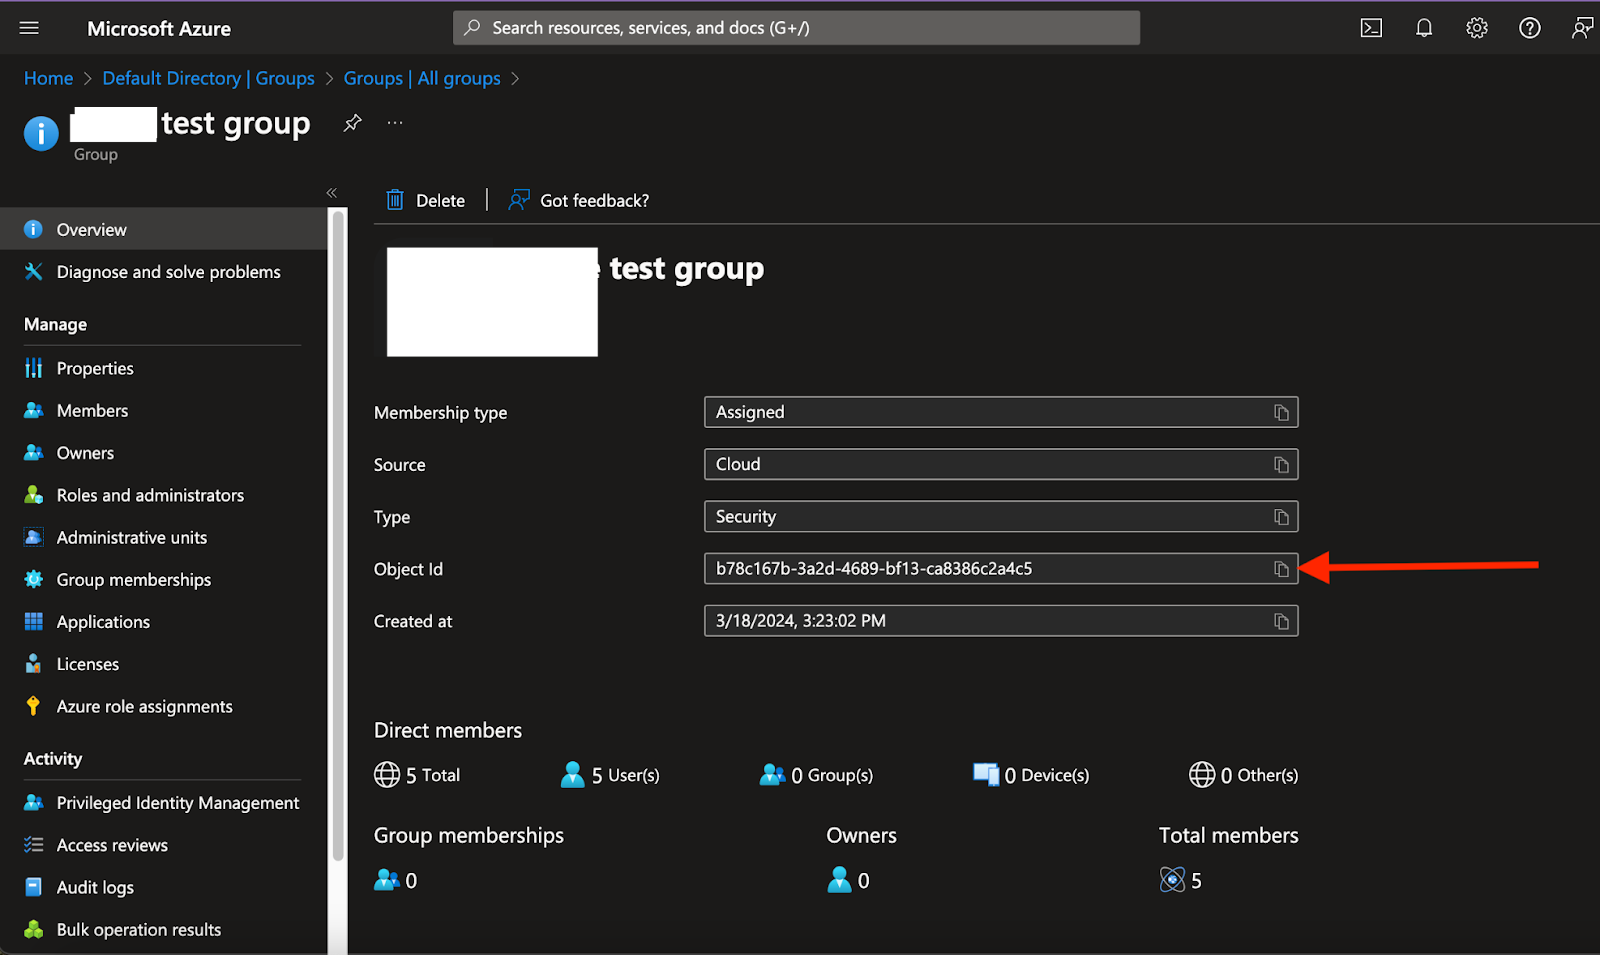Screen dimensions: 1600x955
Task: Open the feedback icon in top bar
Action: pos(1582,28)
